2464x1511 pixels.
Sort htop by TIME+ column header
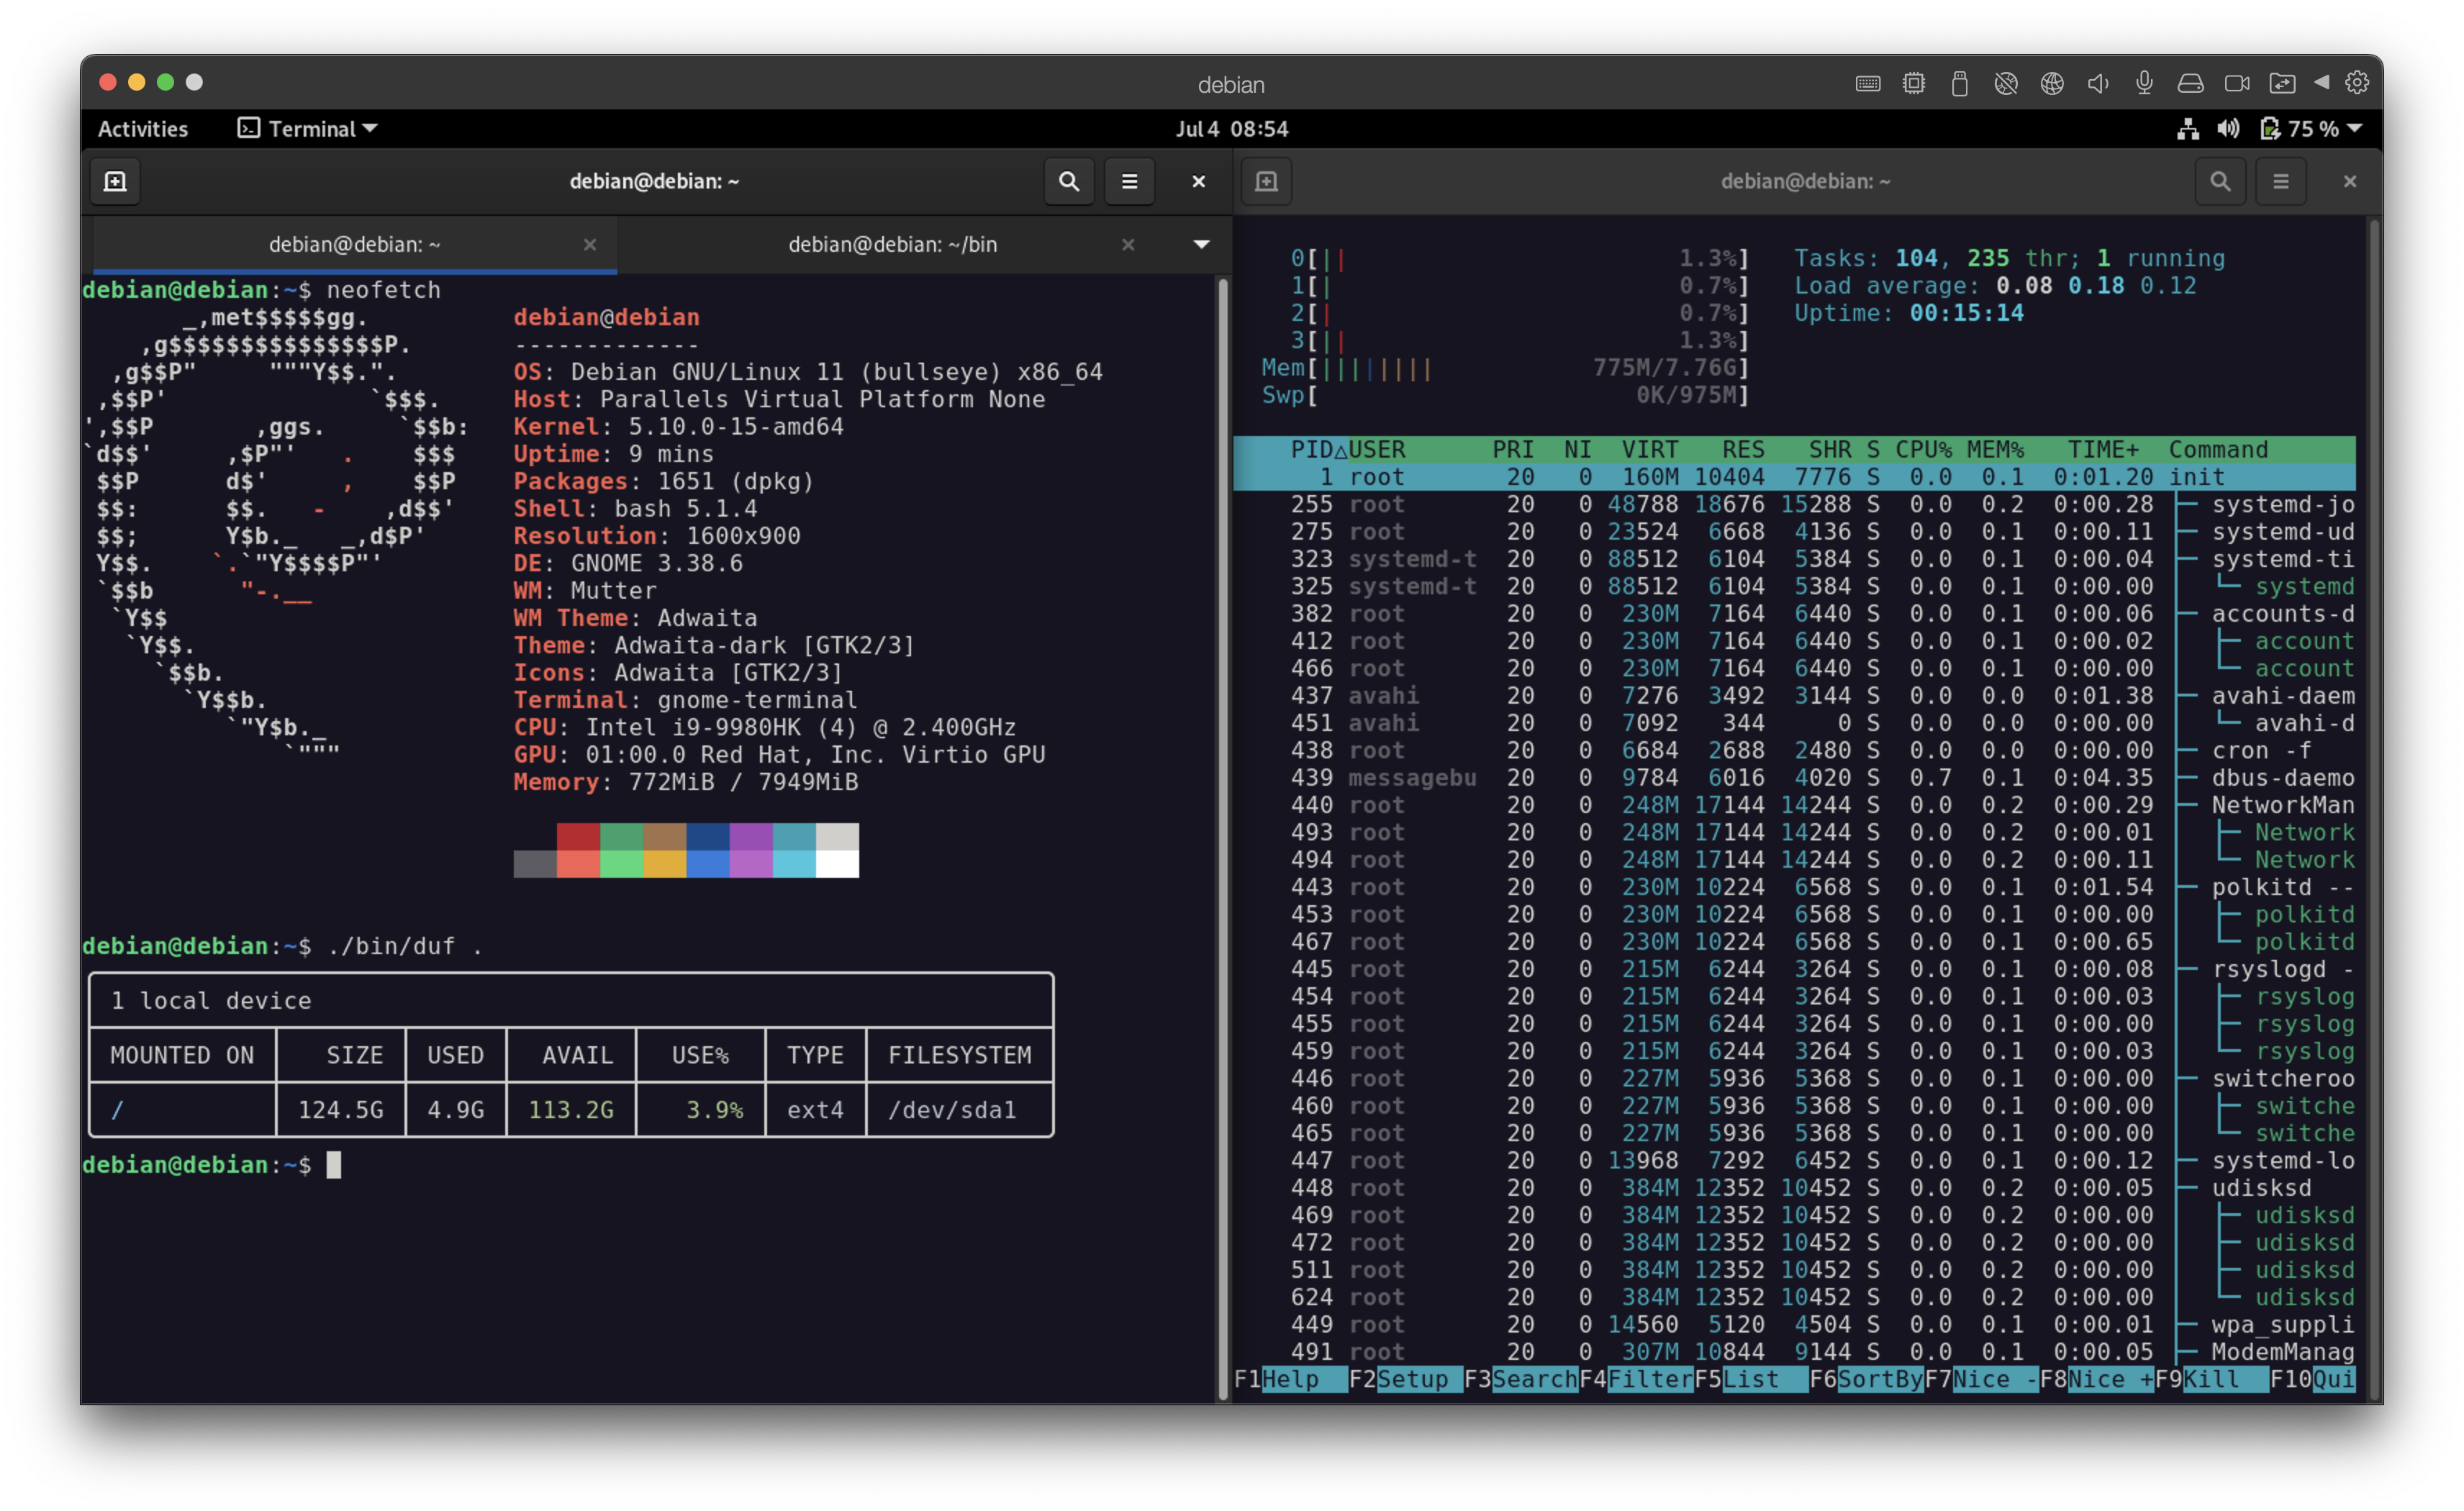2103,449
